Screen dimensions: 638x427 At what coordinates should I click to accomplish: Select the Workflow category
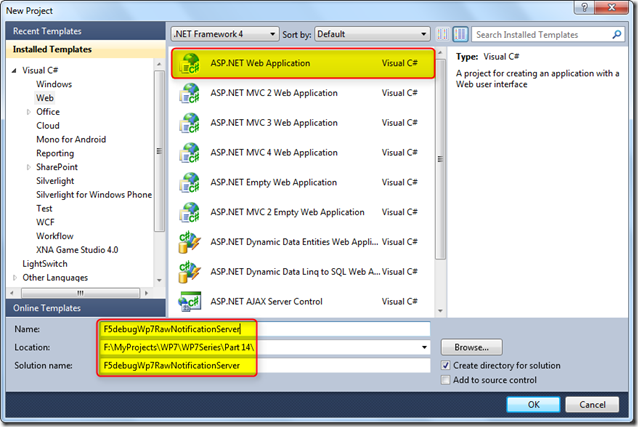55,236
